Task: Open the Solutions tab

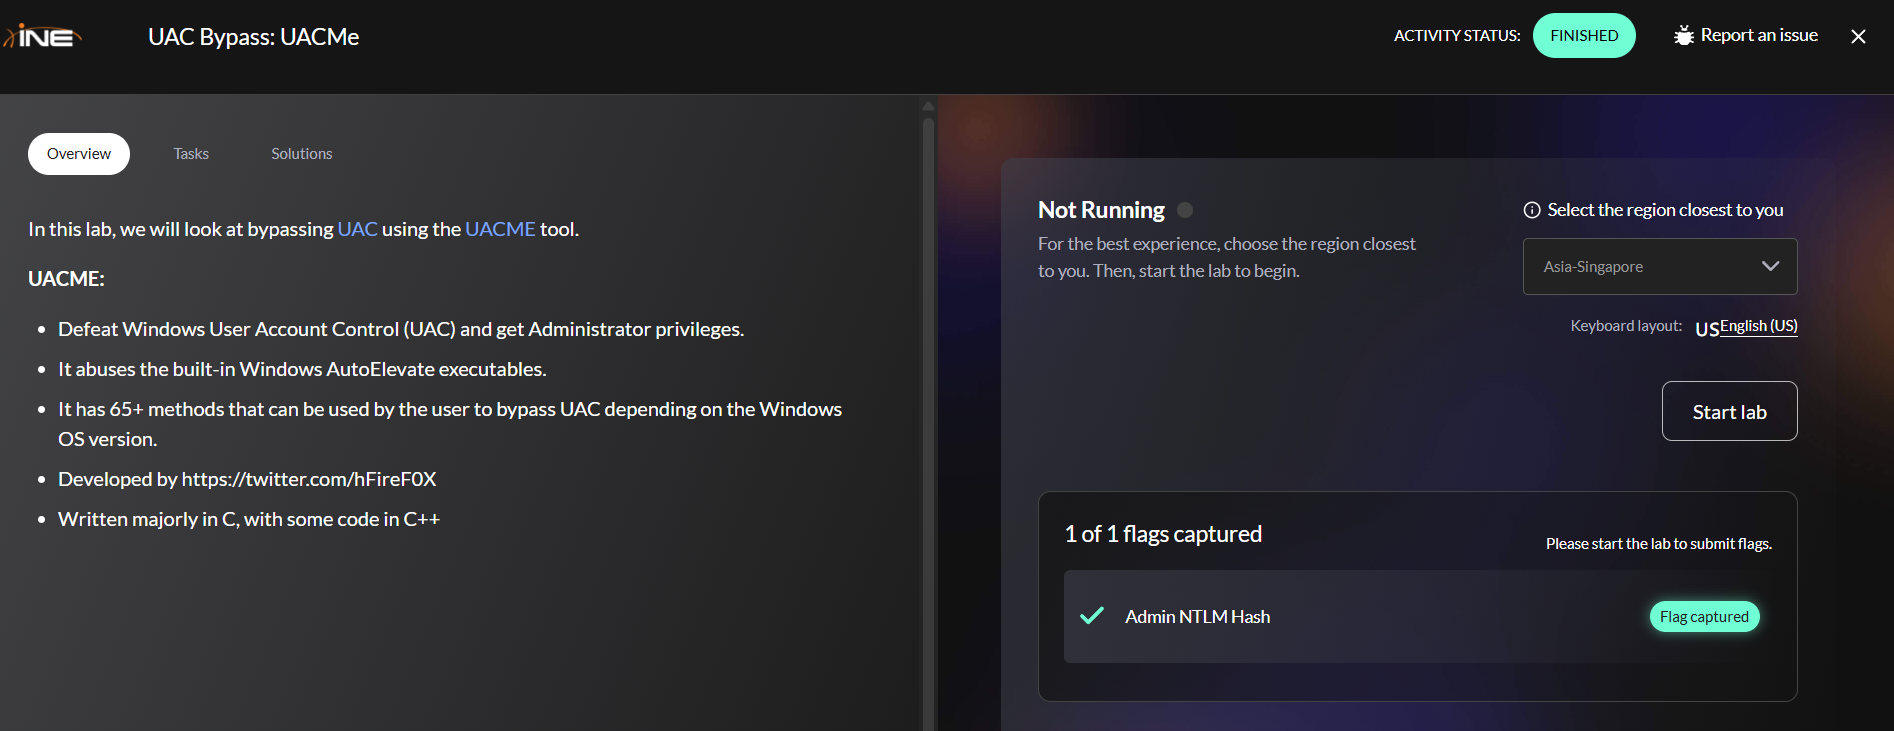Action: pos(302,154)
